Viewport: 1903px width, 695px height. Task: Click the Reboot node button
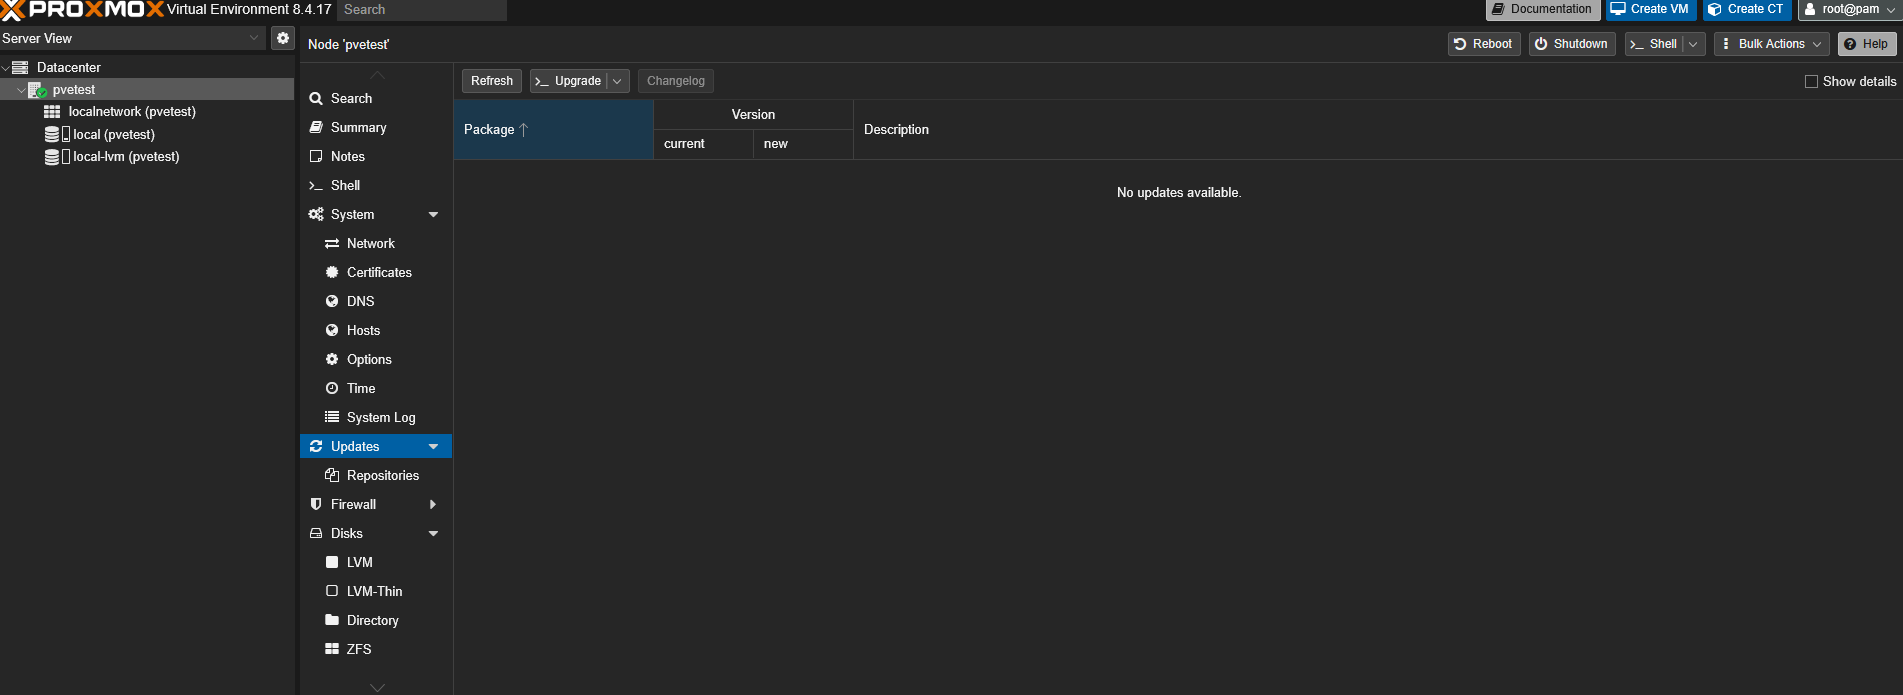pos(1483,44)
